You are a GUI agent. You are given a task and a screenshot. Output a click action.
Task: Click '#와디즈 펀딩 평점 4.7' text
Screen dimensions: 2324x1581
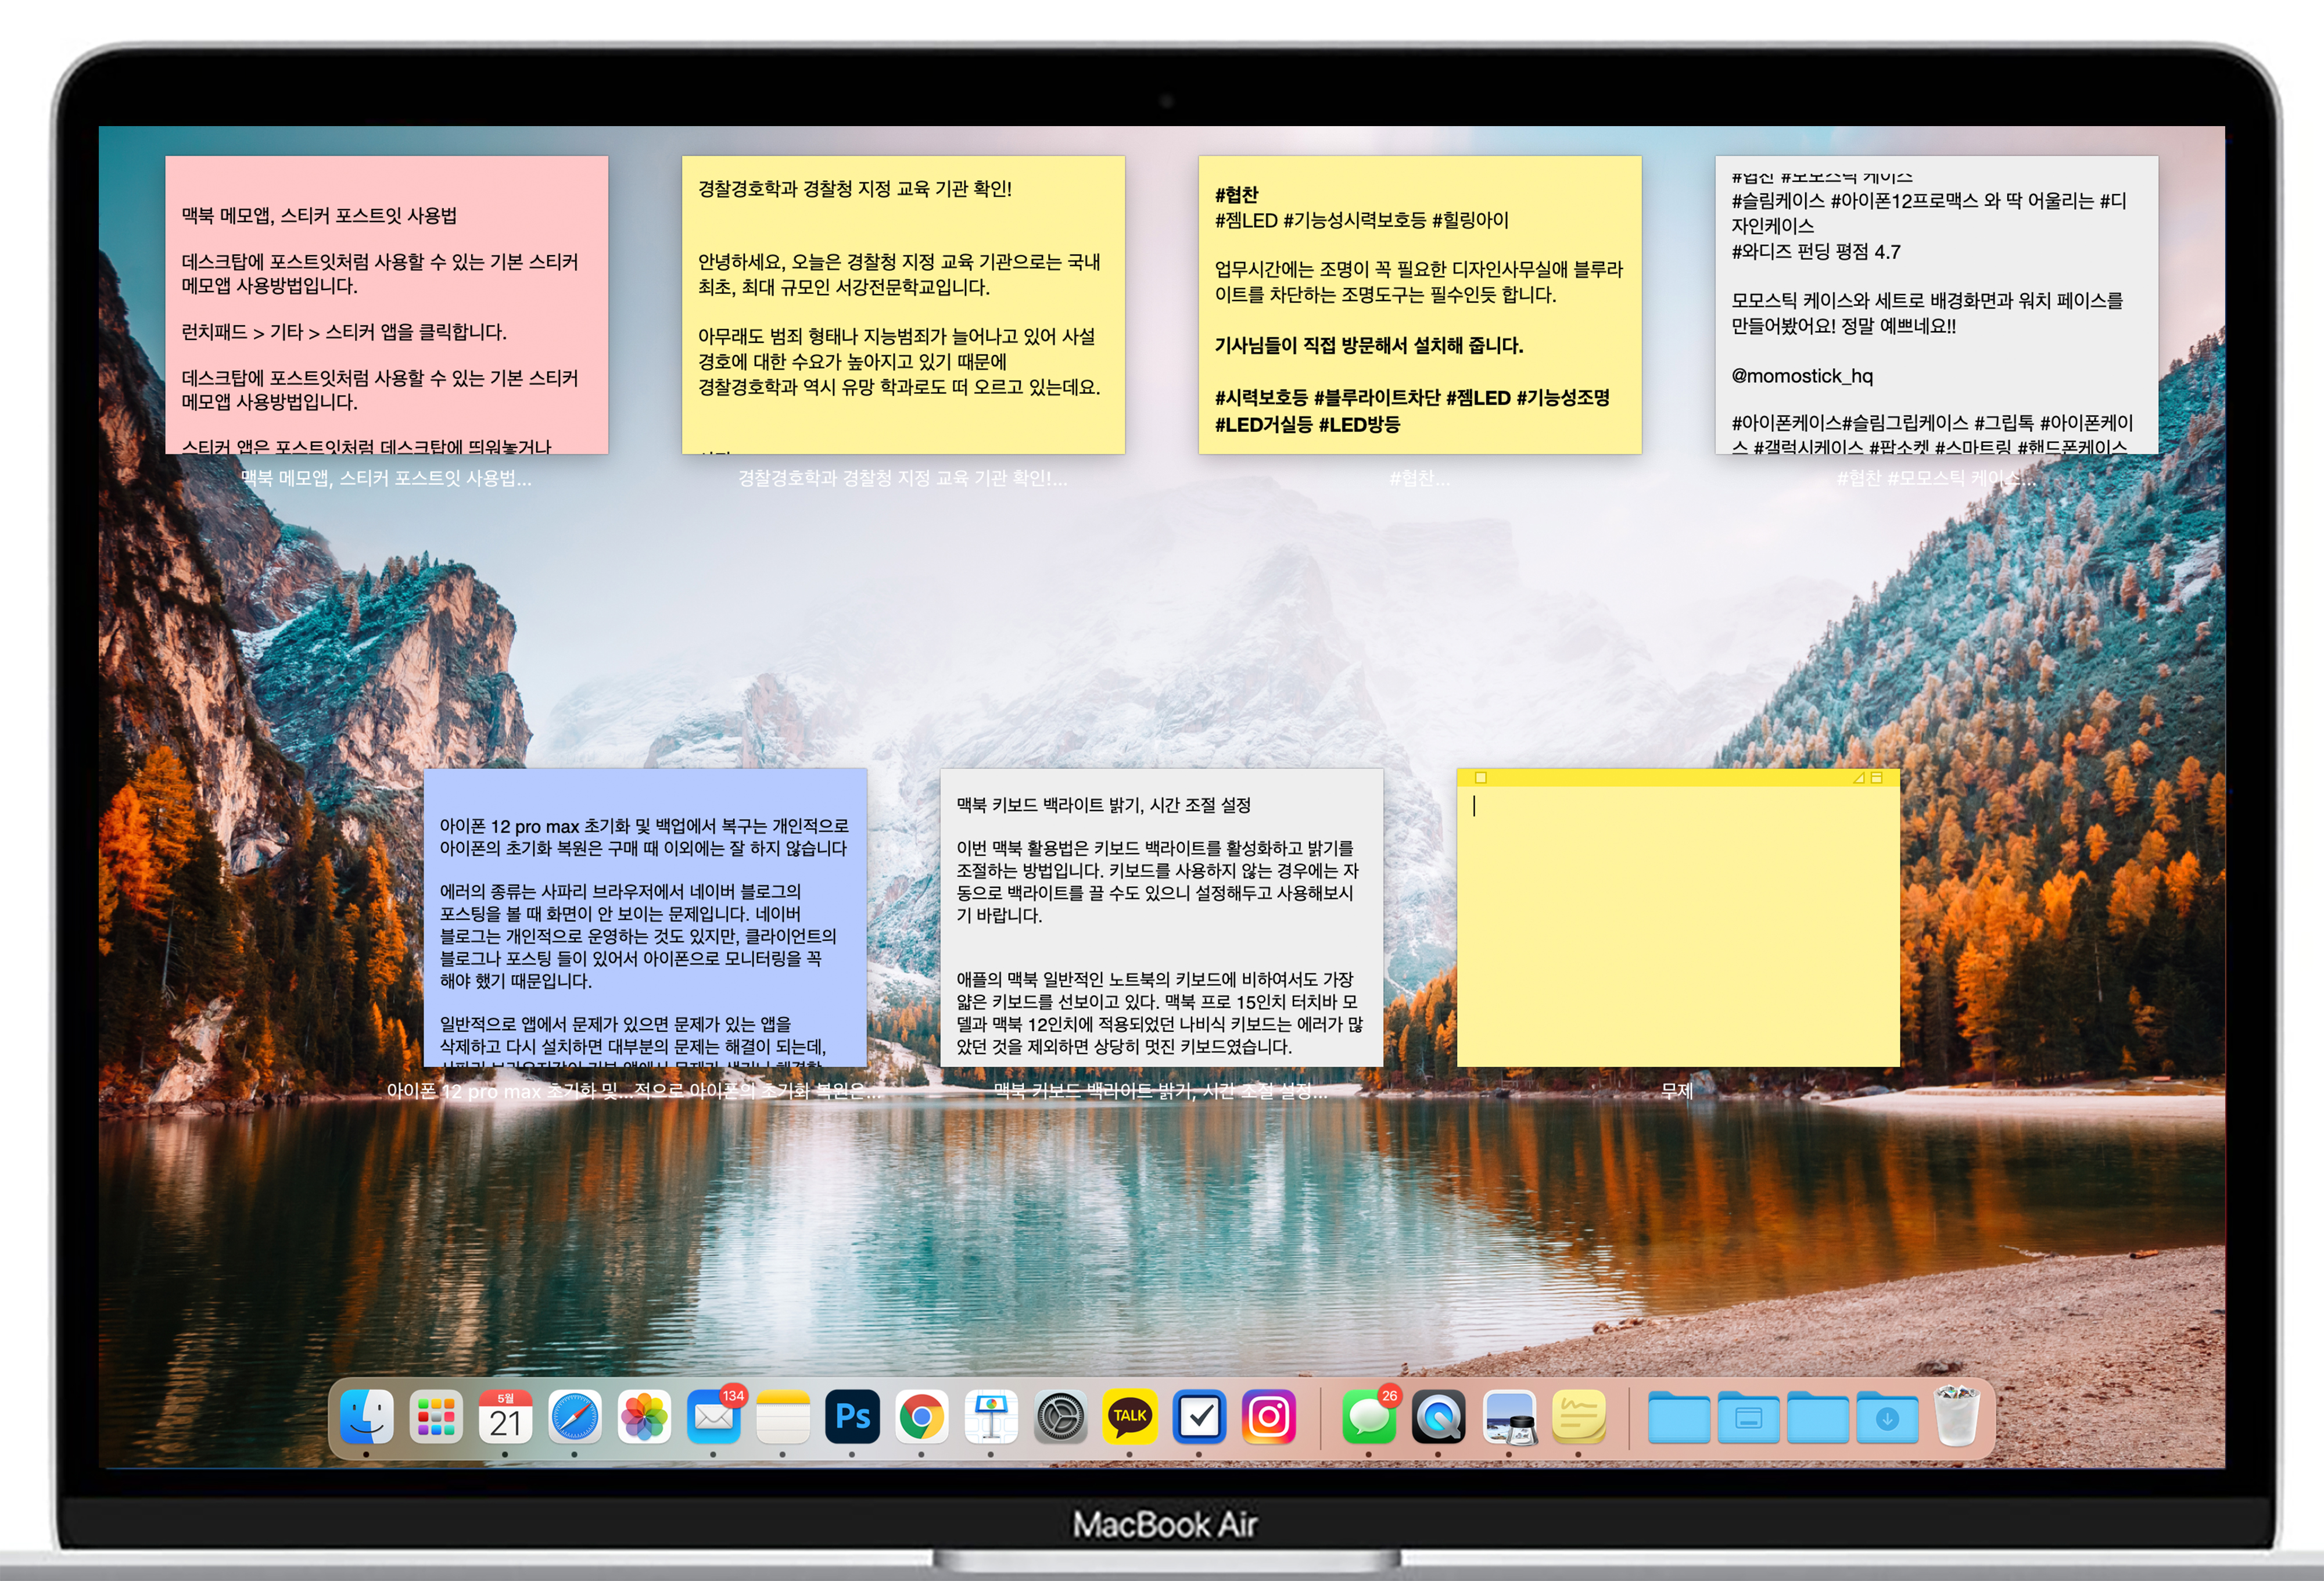point(1816,252)
